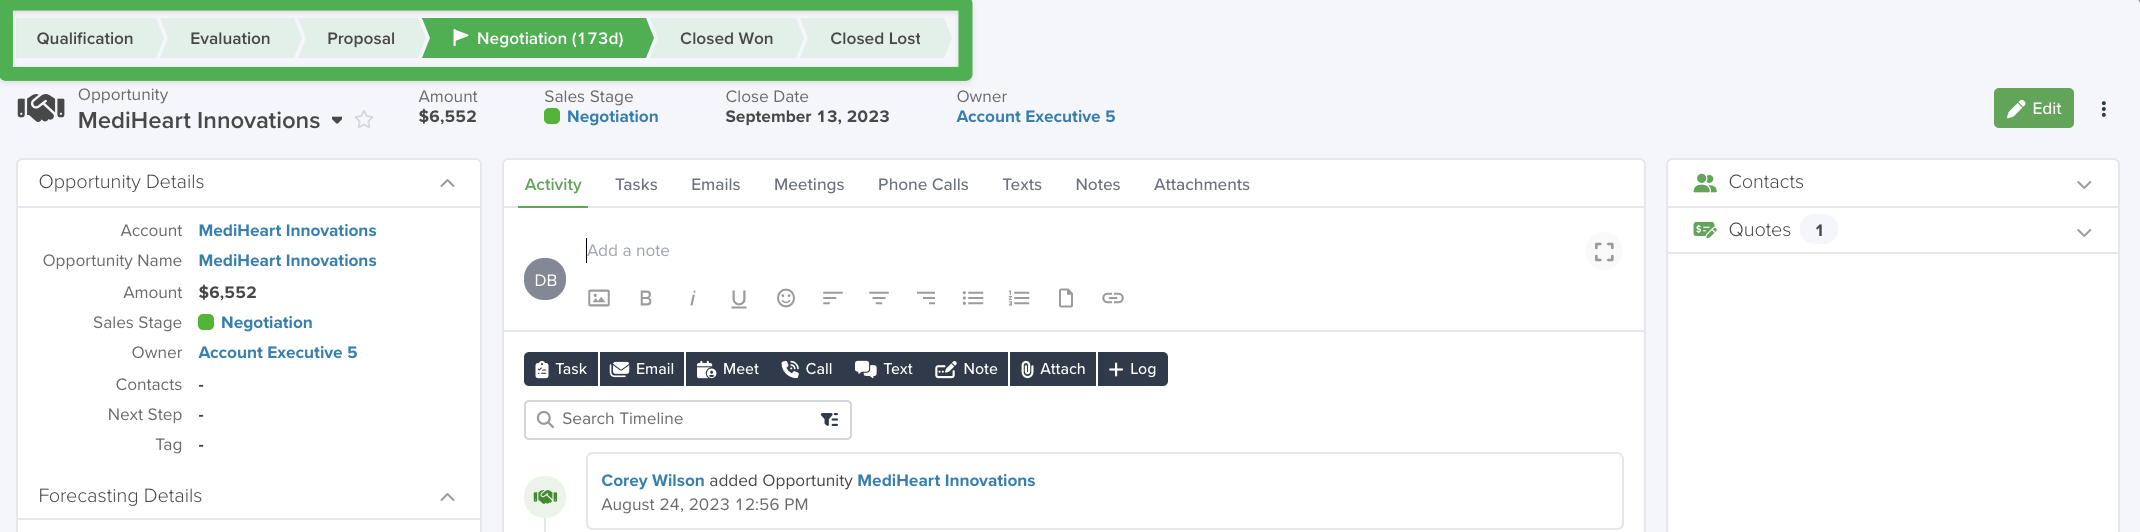Expand the Contacts panel
2140x532 pixels.
point(2084,184)
